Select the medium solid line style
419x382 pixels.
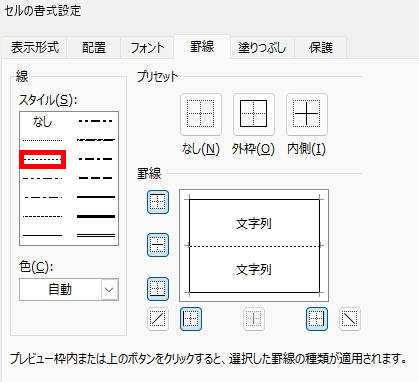click(x=96, y=197)
